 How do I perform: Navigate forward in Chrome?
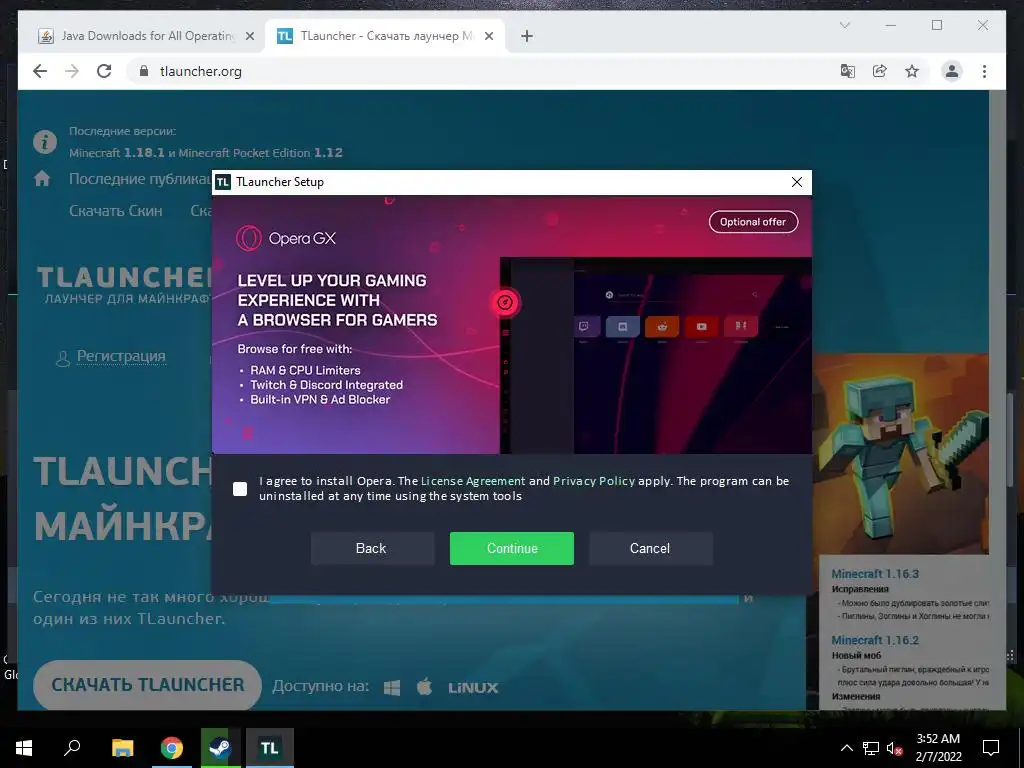[72, 71]
